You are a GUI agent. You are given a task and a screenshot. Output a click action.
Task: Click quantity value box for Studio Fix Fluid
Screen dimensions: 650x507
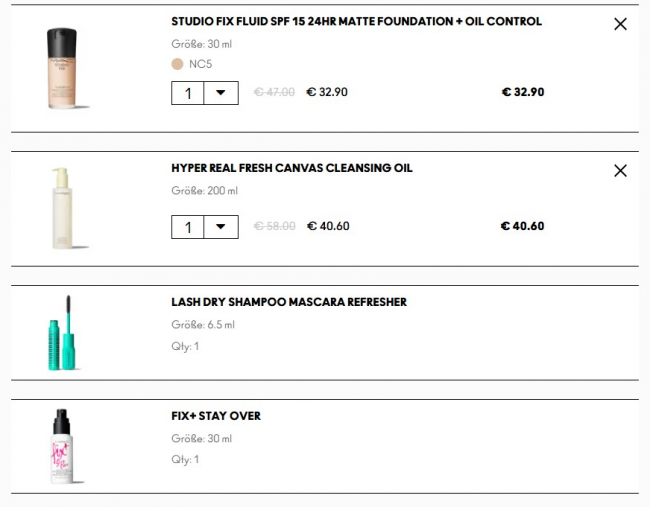pos(188,93)
